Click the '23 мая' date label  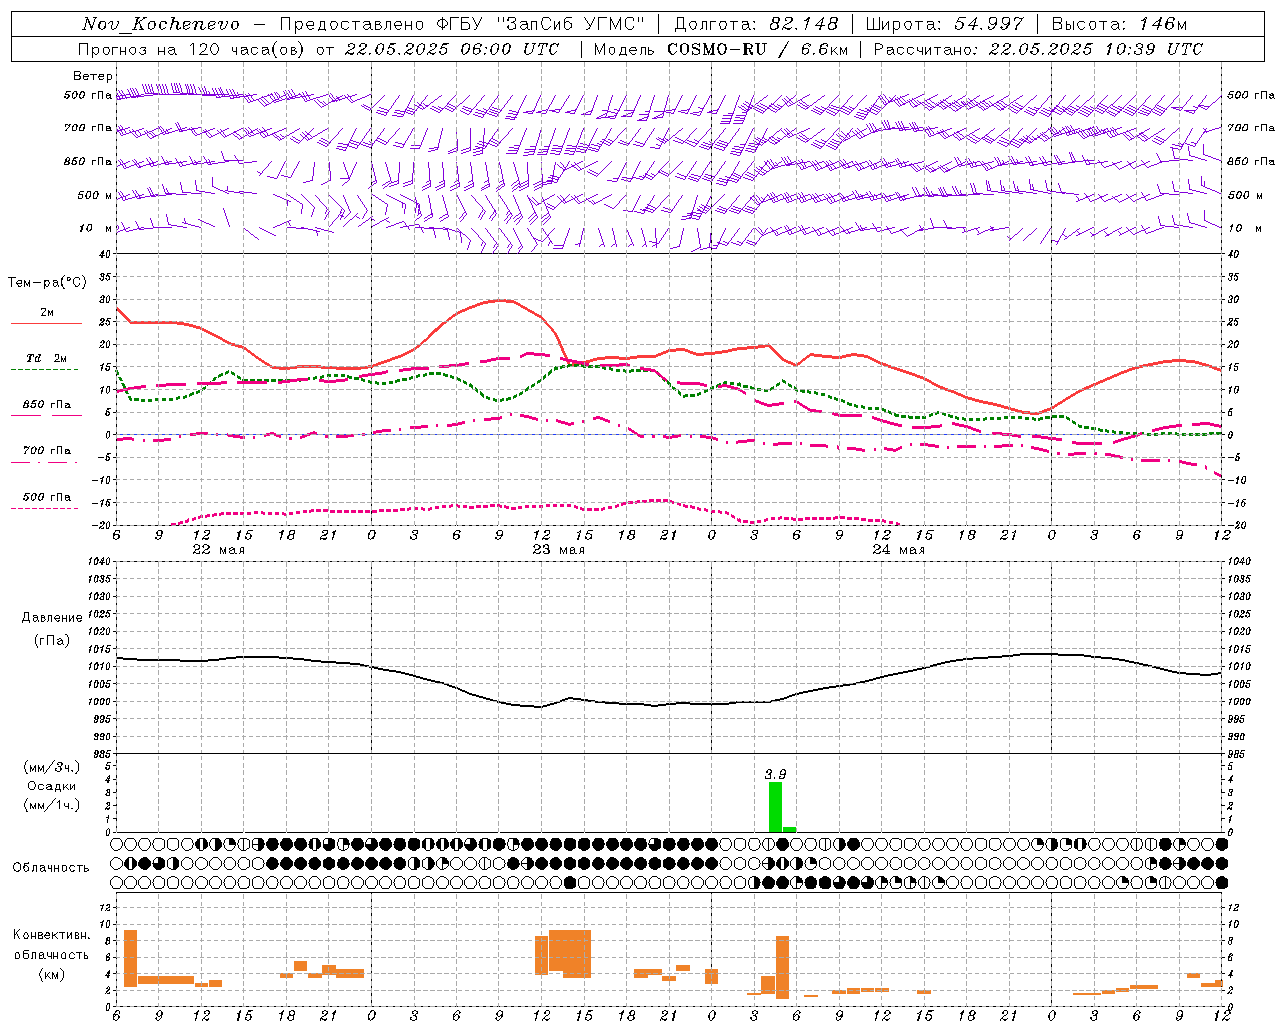558,550
